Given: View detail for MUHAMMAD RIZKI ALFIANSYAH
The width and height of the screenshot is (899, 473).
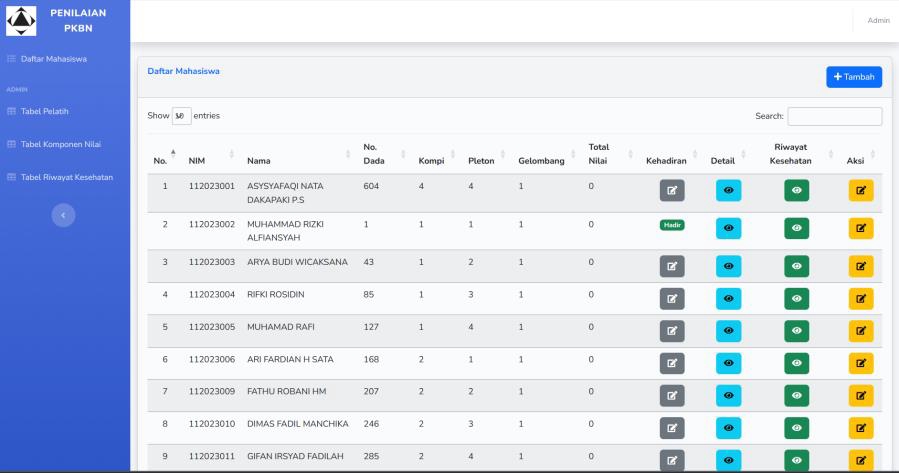Looking at the screenshot, I should point(729,229).
